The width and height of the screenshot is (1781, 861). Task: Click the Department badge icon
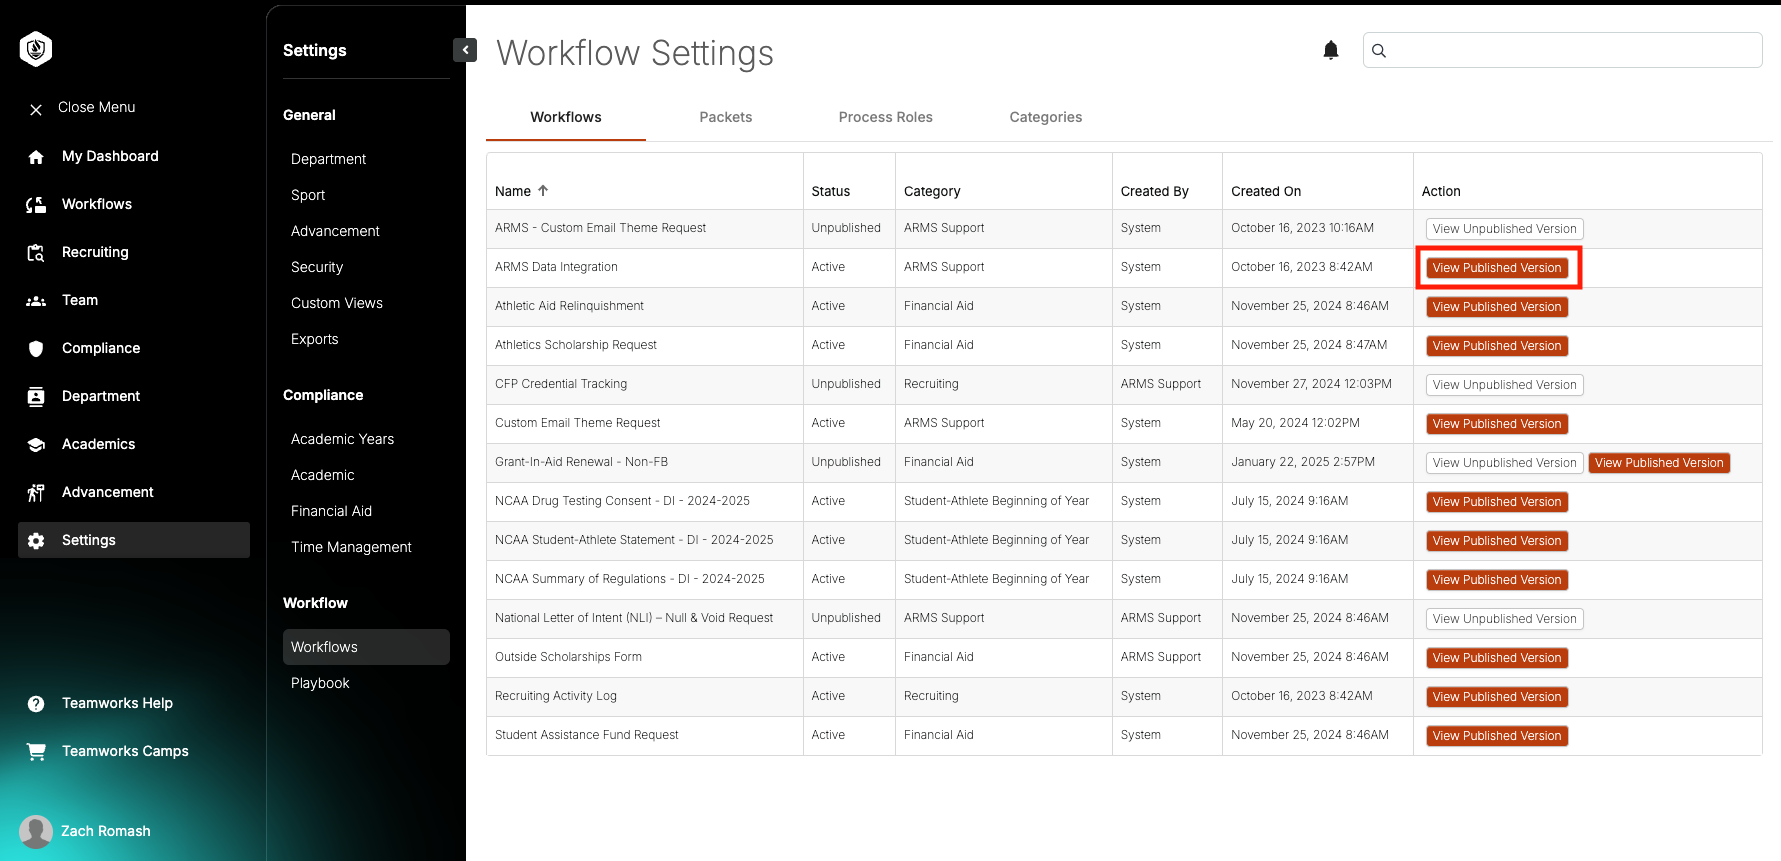point(36,397)
